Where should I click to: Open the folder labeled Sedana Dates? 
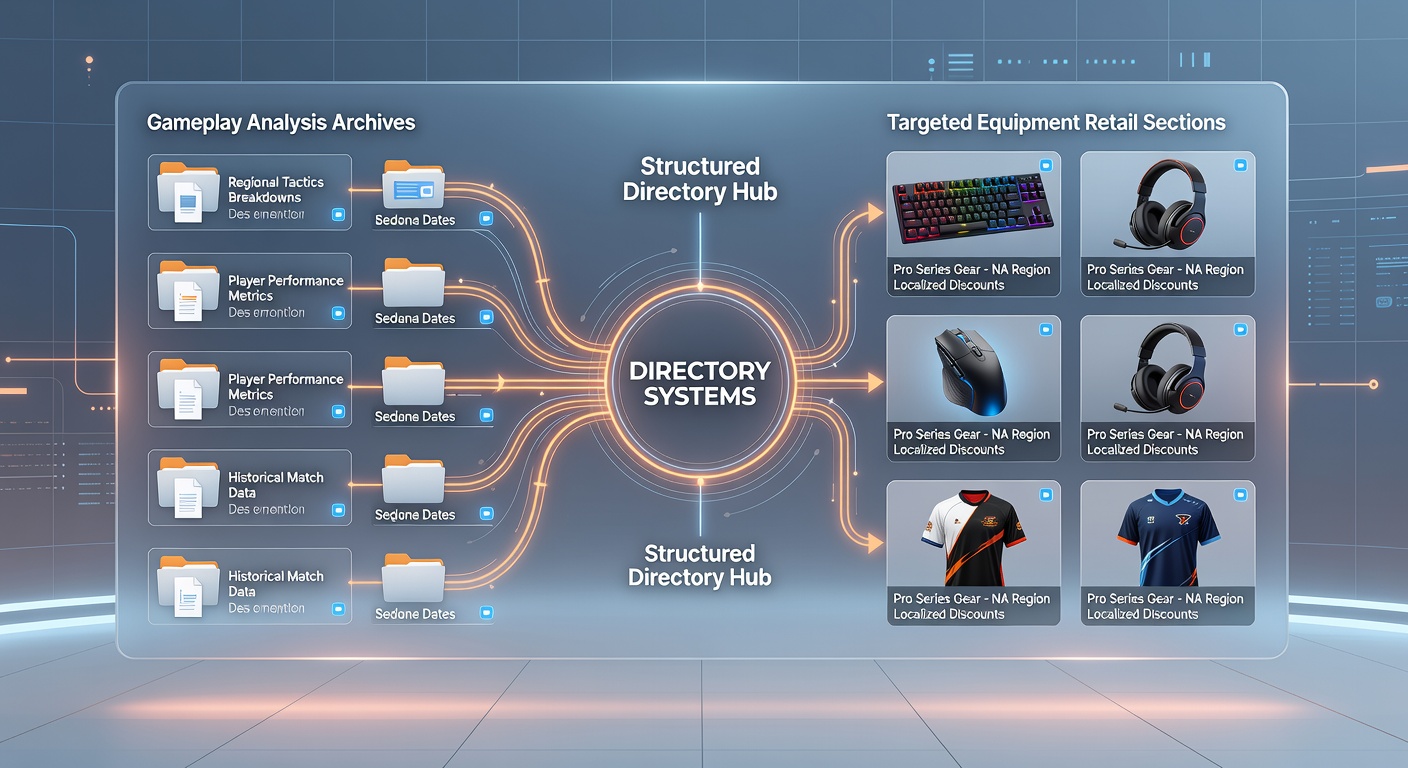413,284
